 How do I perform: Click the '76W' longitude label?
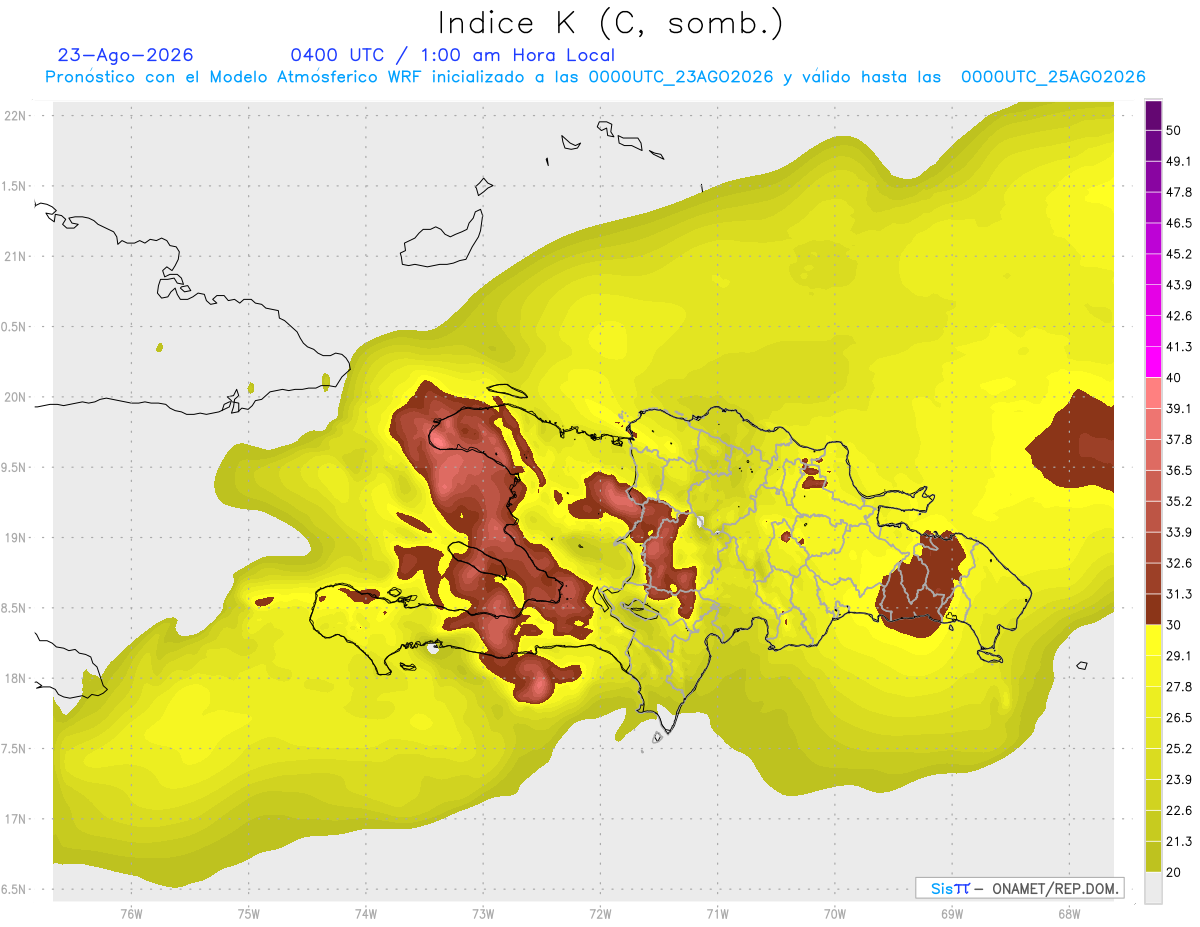(x=131, y=913)
